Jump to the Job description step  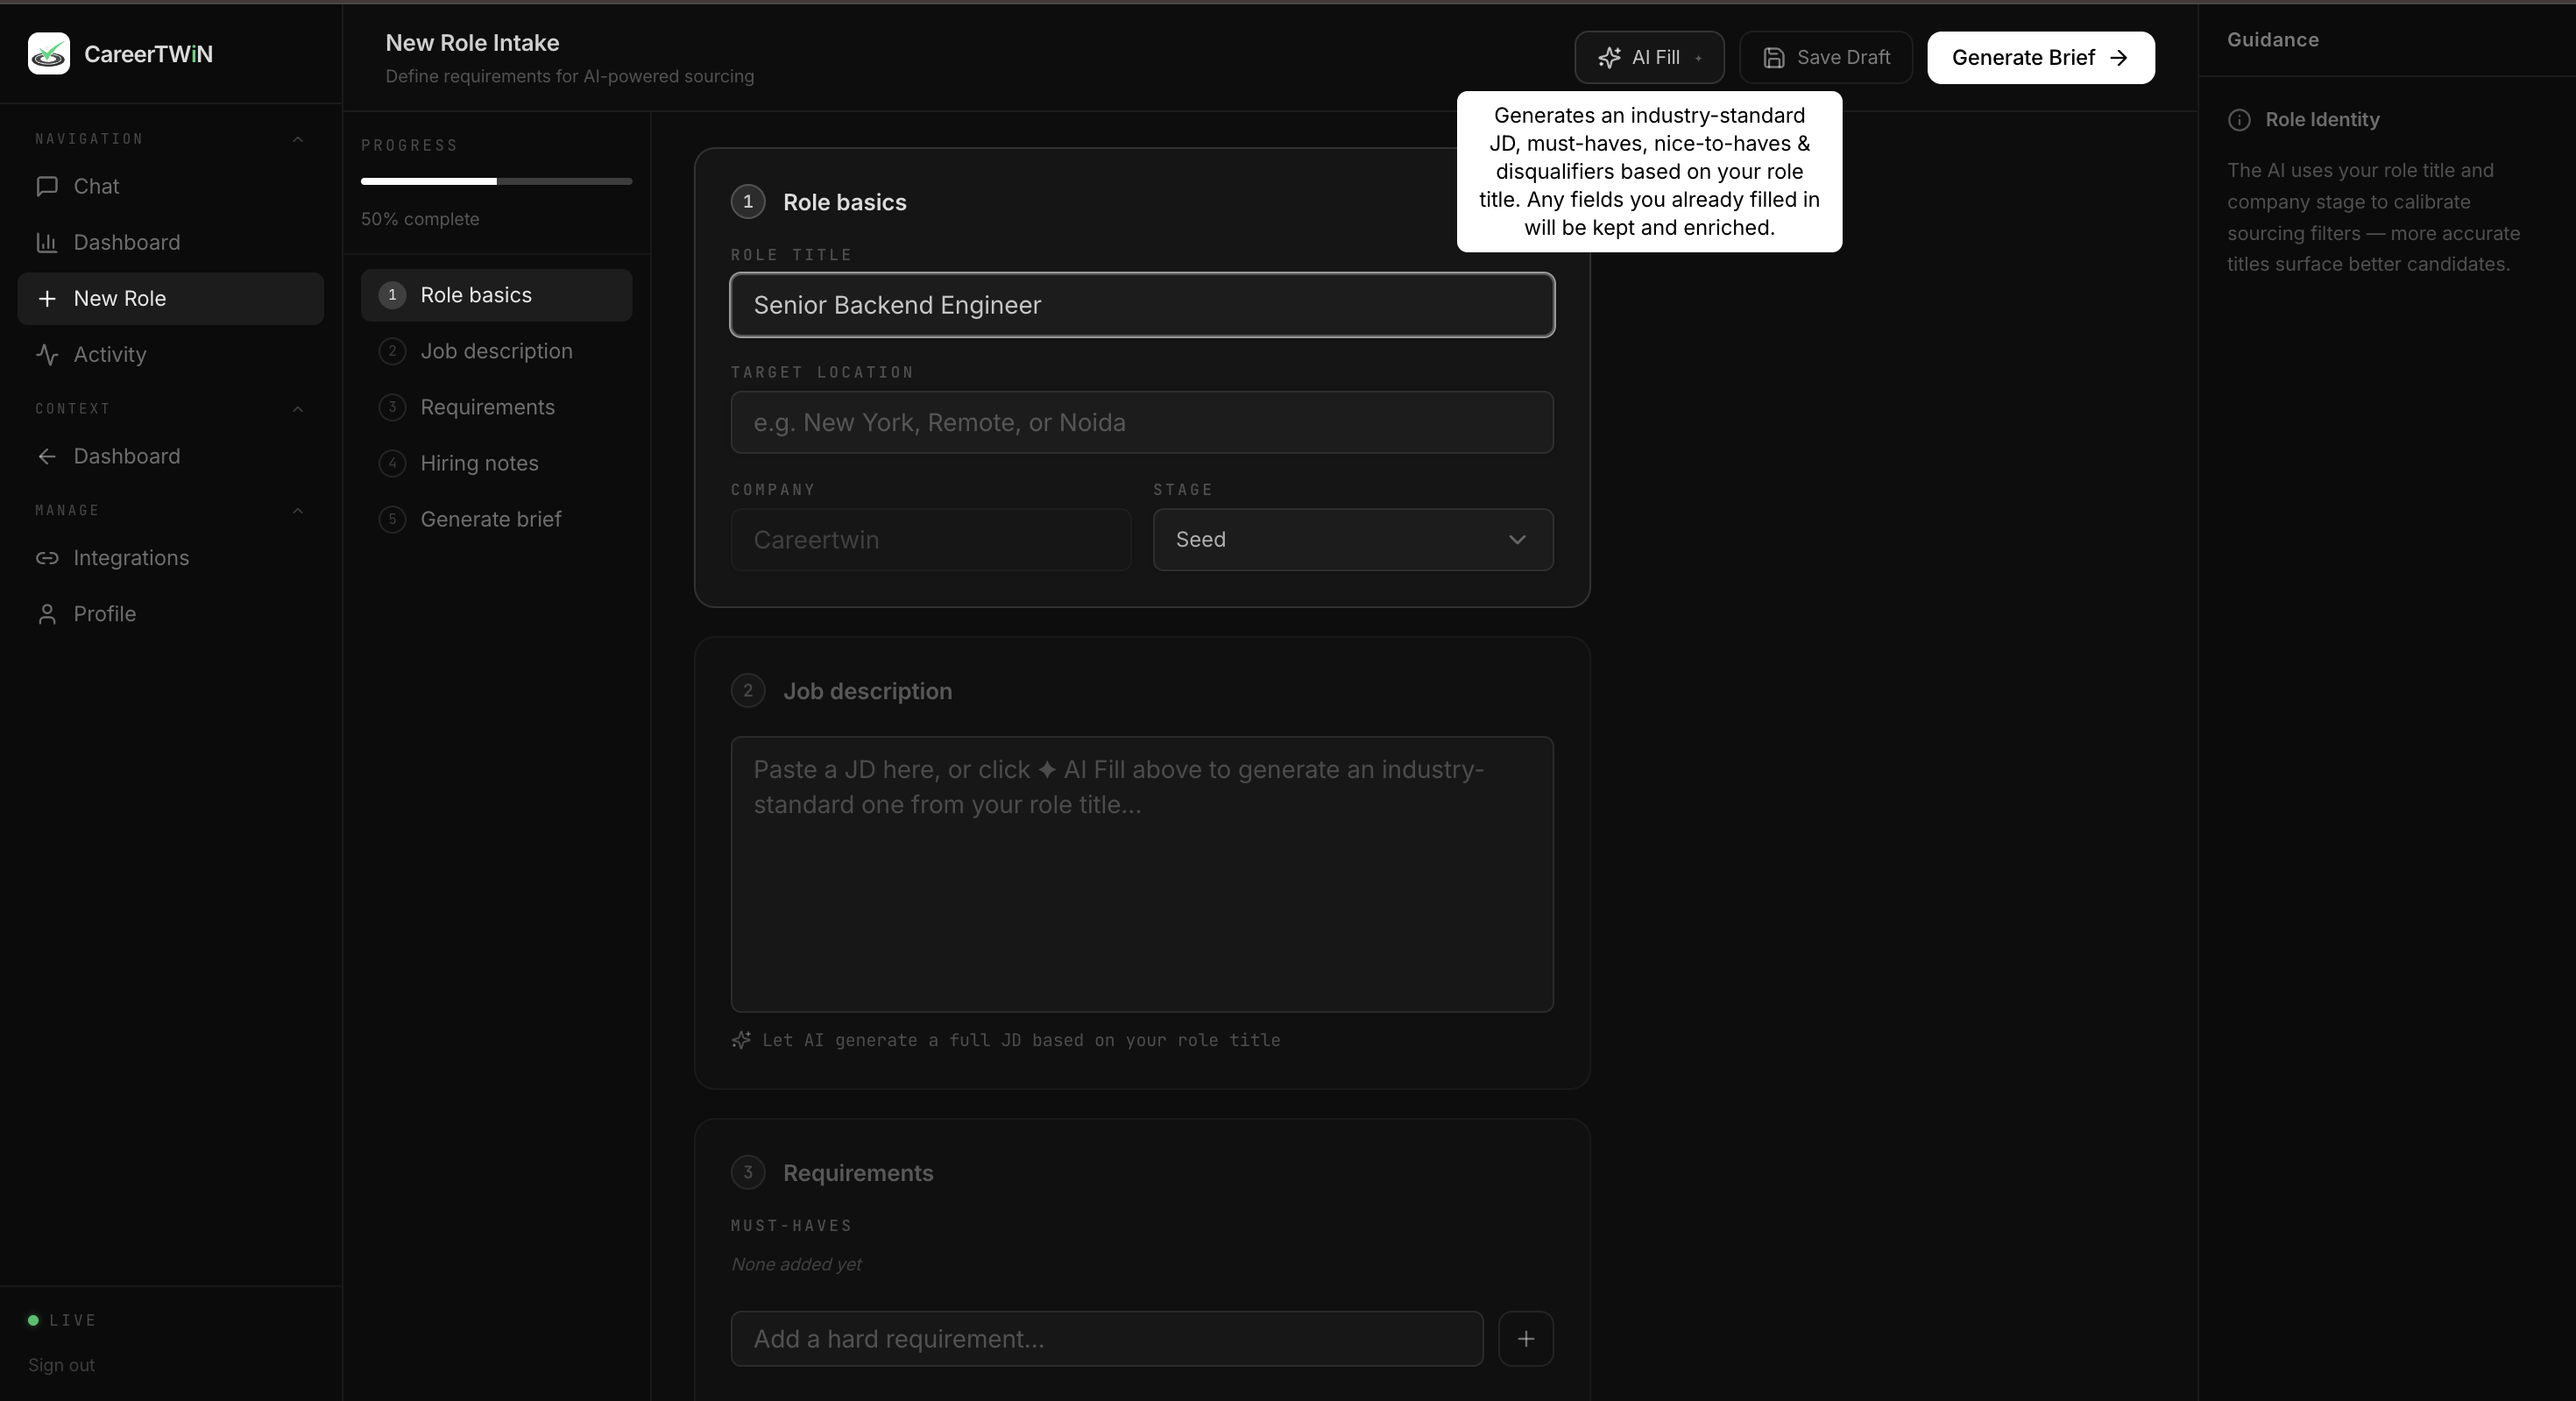(497, 351)
